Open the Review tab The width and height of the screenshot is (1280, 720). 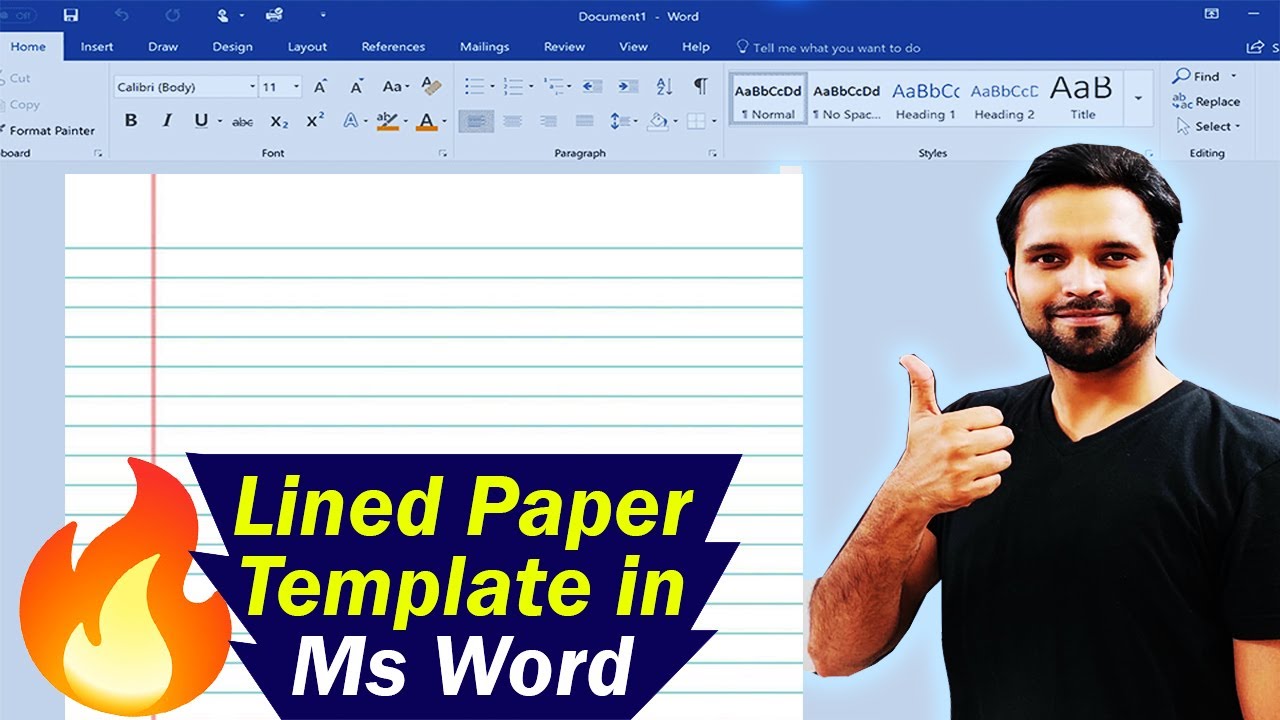click(x=565, y=47)
